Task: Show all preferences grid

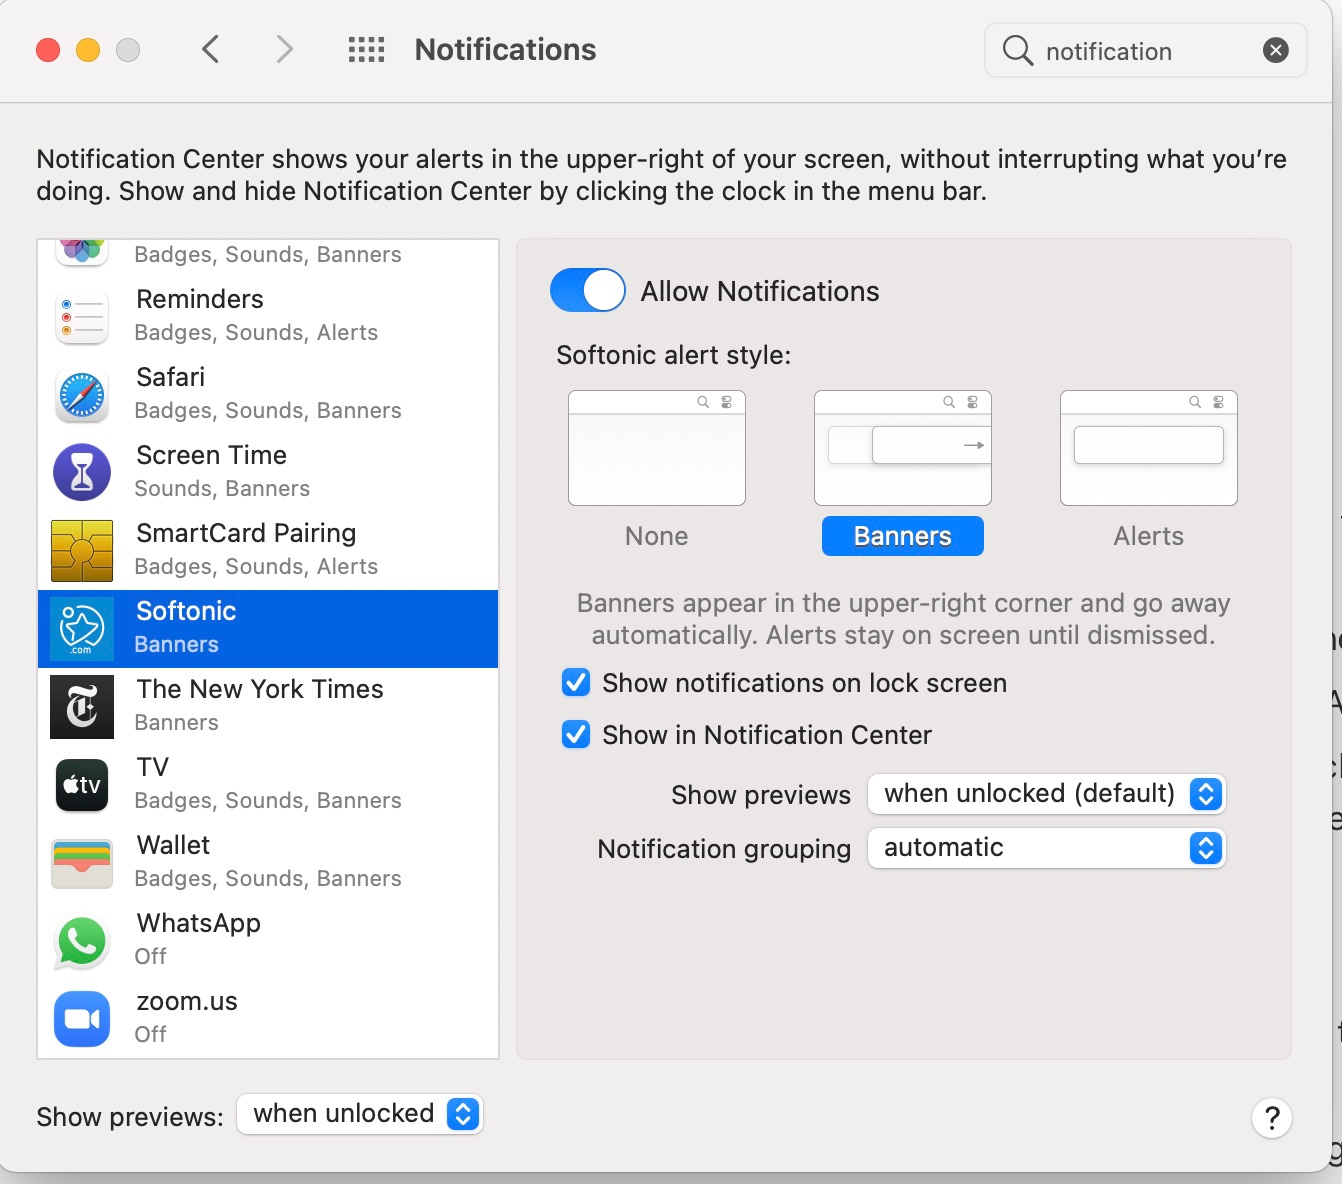Action: click(366, 49)
